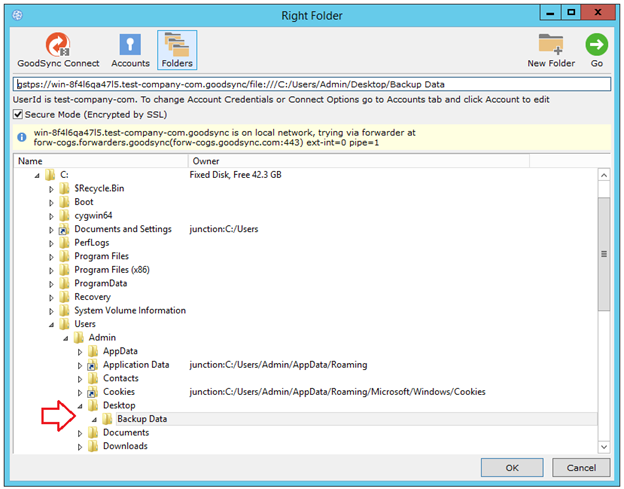Click the vertical scrollbar thumb
624x489 pixels.
click(x=603, y=254)
